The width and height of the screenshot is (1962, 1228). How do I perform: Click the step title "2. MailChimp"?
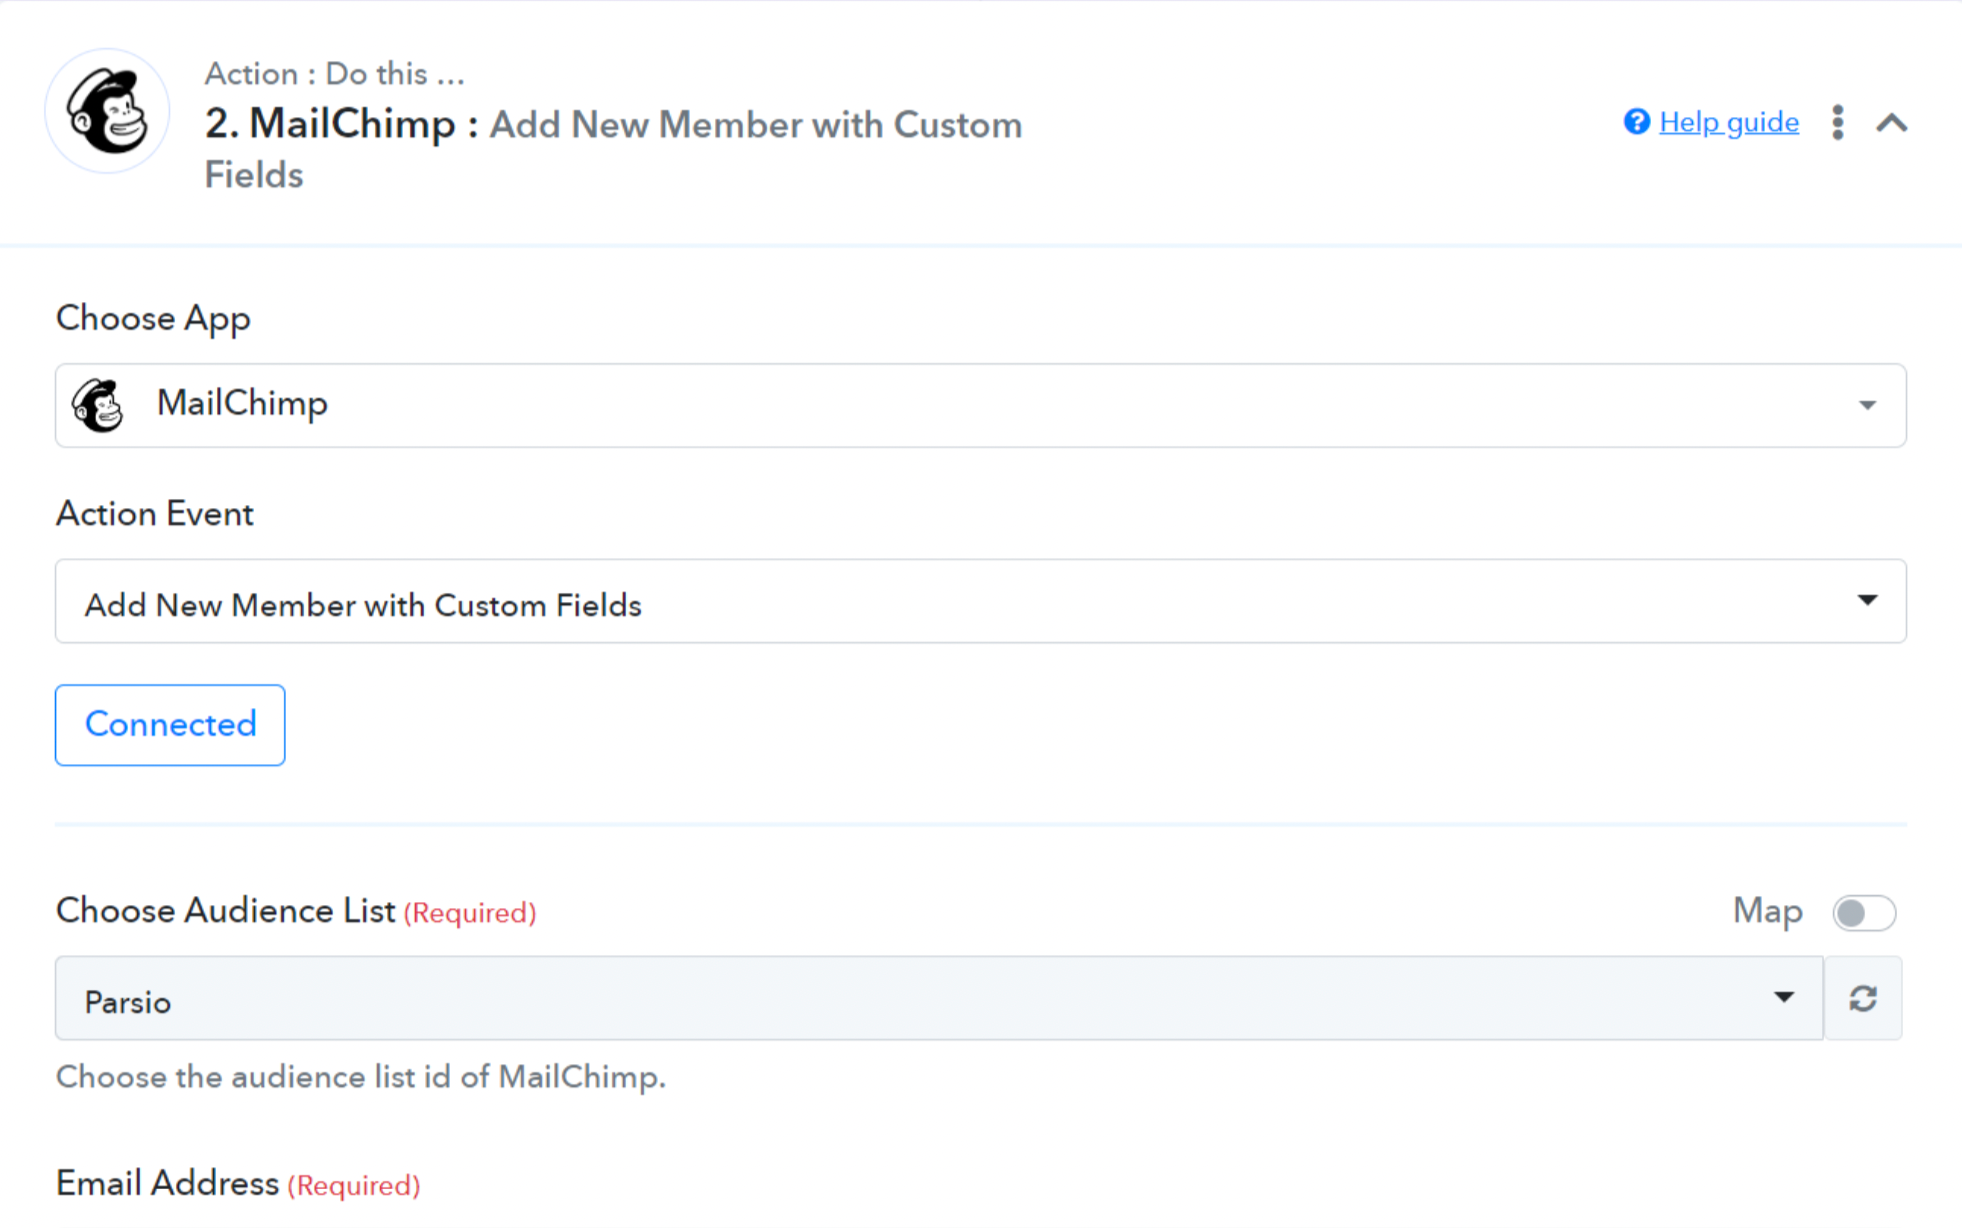point(330,124)
